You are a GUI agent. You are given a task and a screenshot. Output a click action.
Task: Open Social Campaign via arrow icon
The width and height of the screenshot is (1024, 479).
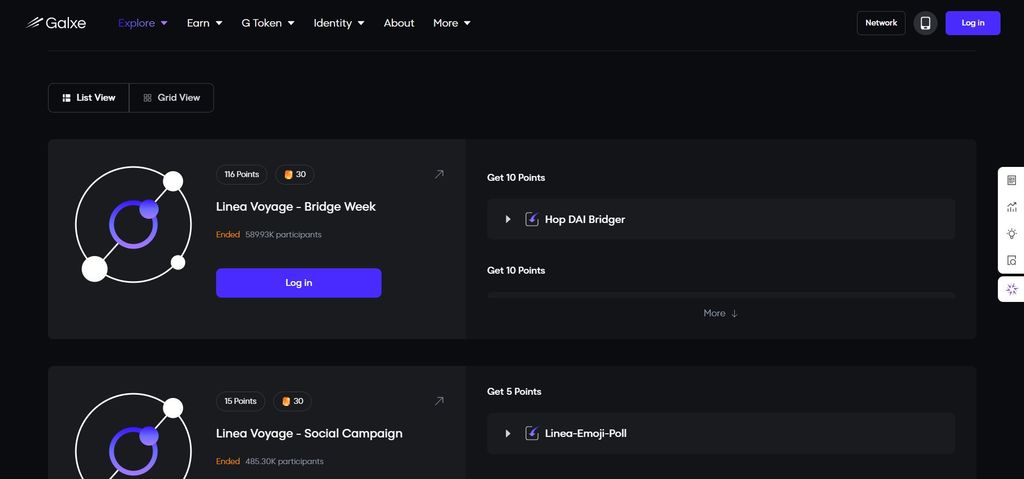tap(439, 401)
